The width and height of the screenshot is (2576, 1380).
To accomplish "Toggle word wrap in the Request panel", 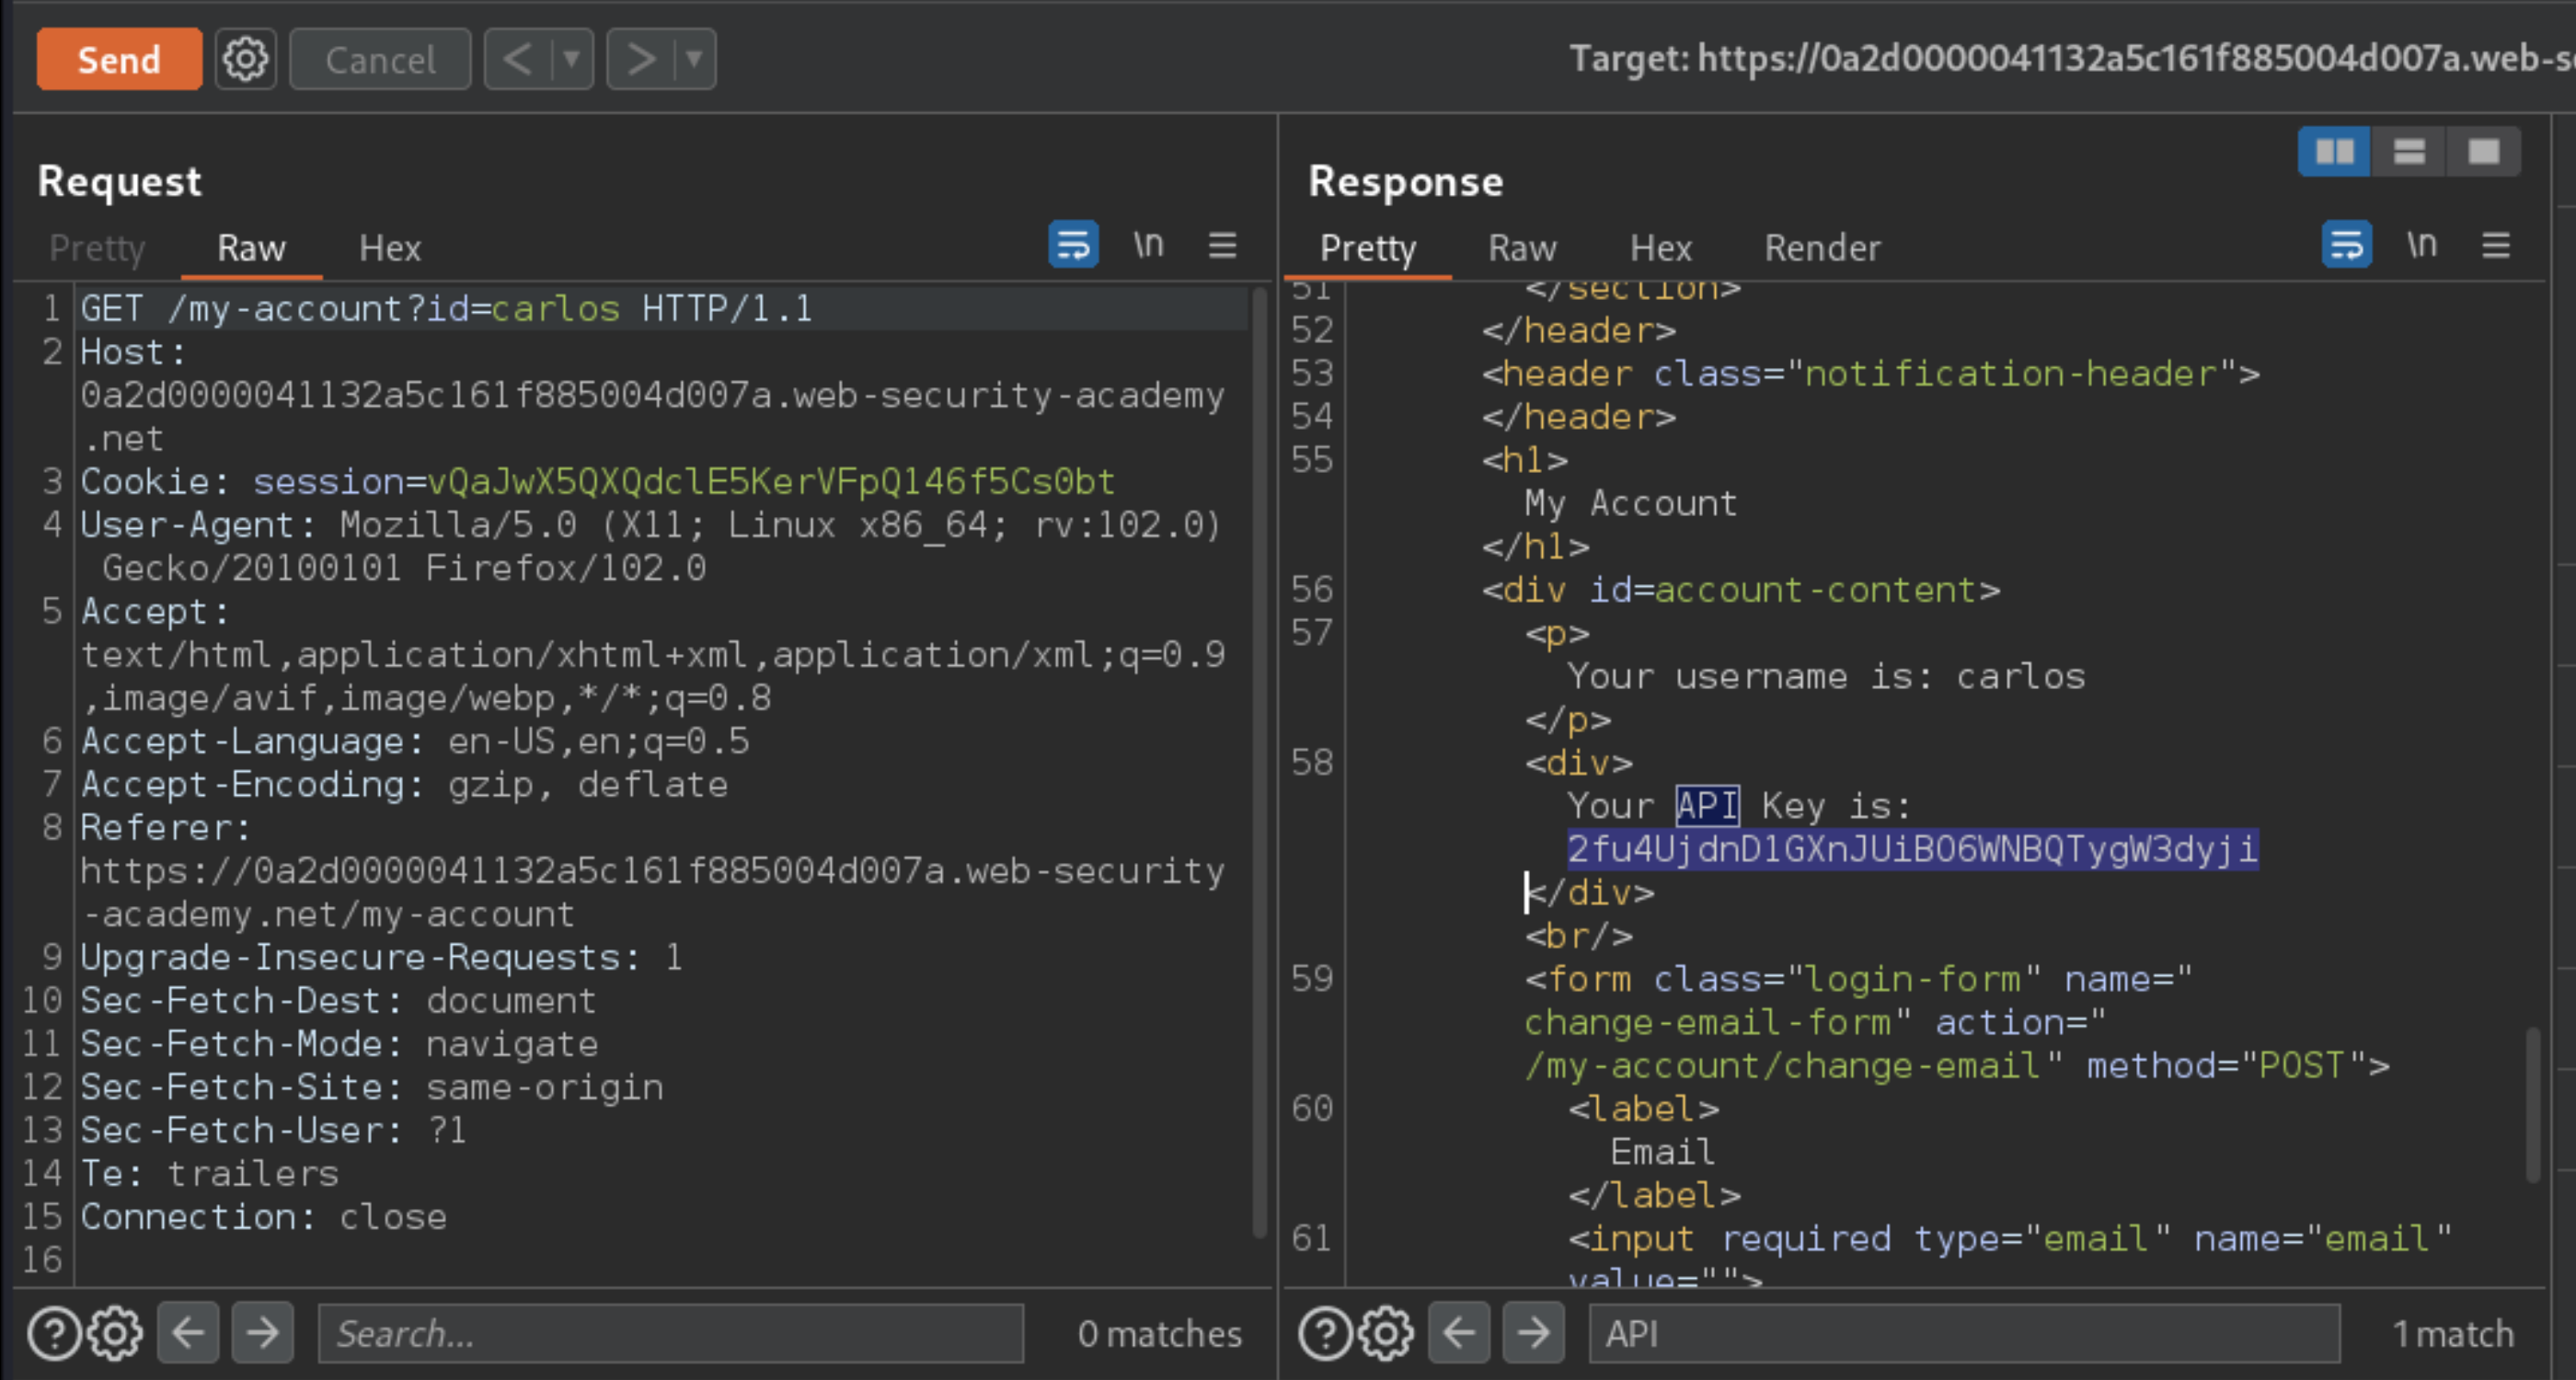I will pyautogui.click(x=1073, y=245).
